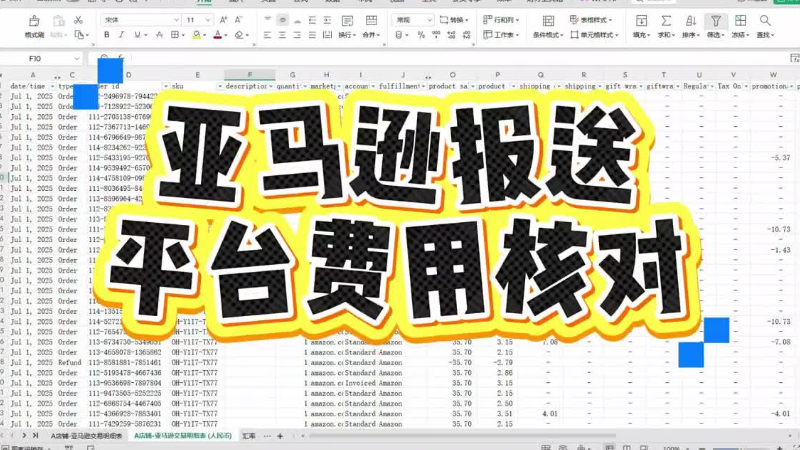The image size is (800, 450).
Task: Click the fill color highlight swatch
Action: click(195, 35)
